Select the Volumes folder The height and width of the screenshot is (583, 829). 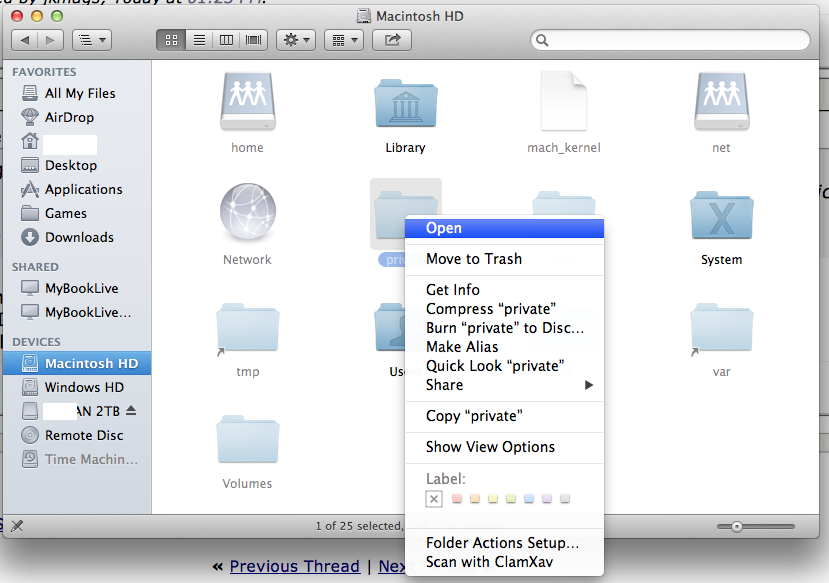click(x=247, y=439)
